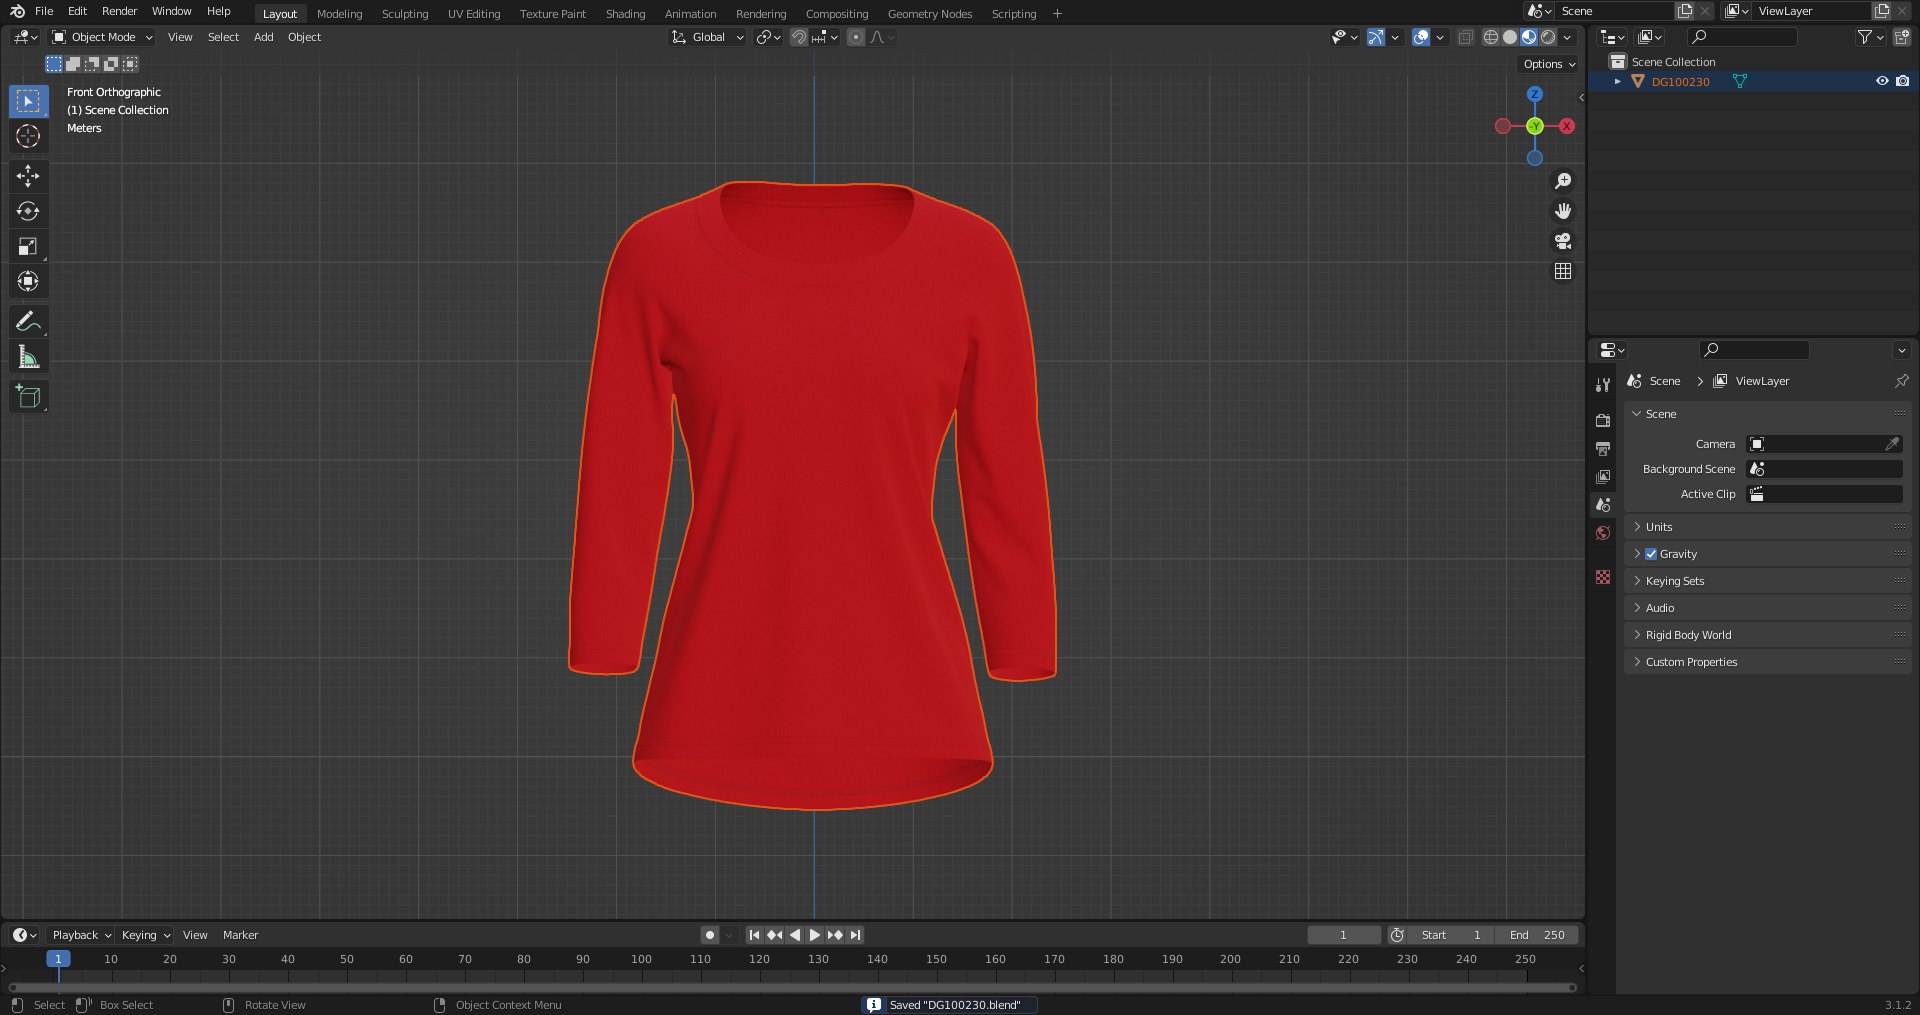Click the current frame field
1920x1015 pixels.
pos(1343,935)
